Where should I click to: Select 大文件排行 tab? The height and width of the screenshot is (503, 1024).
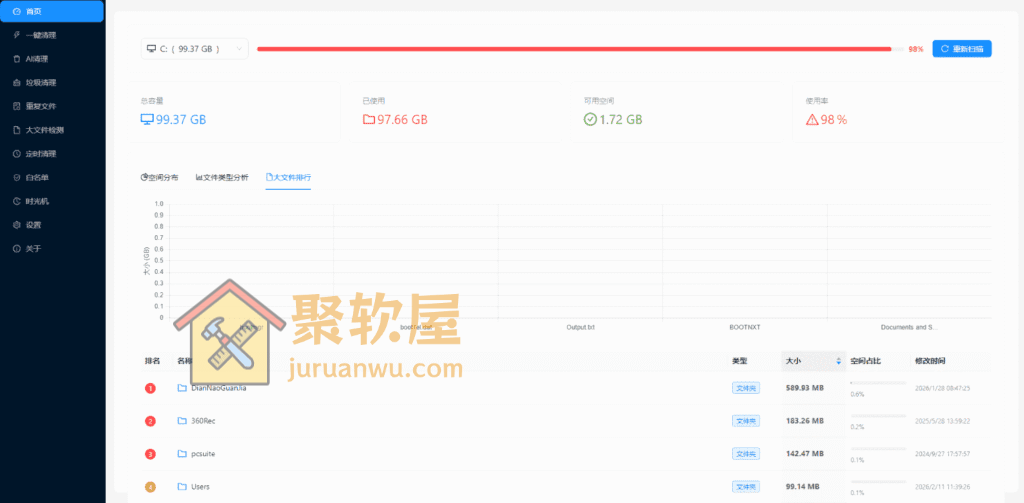coord(288,177)
